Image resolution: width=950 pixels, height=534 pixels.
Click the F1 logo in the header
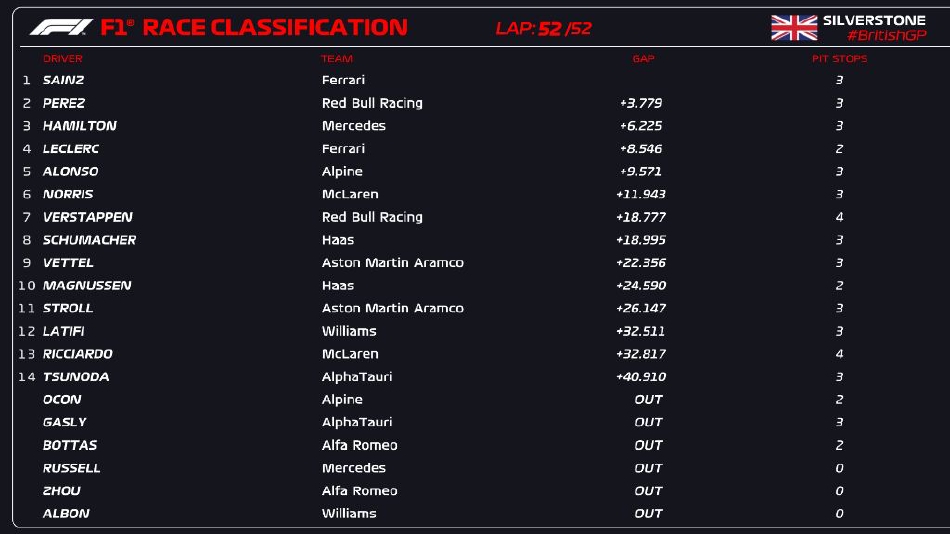click(62, 27)
